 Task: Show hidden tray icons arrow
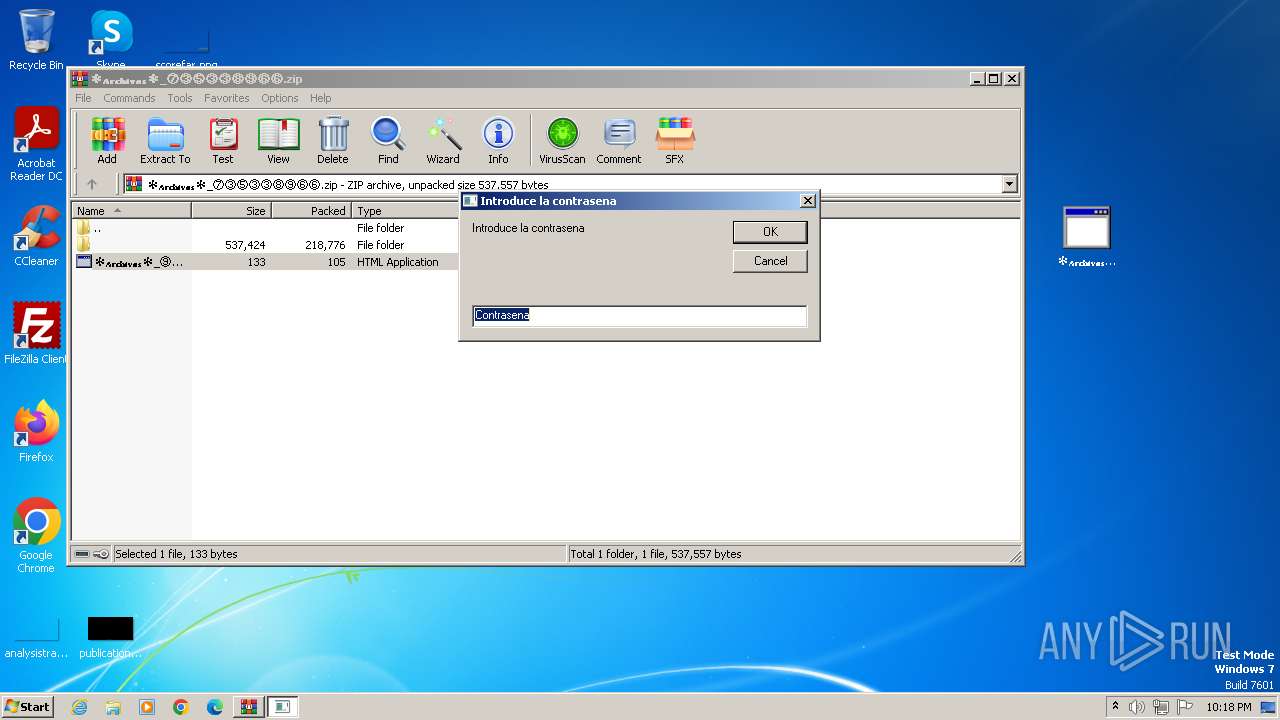1115,707
